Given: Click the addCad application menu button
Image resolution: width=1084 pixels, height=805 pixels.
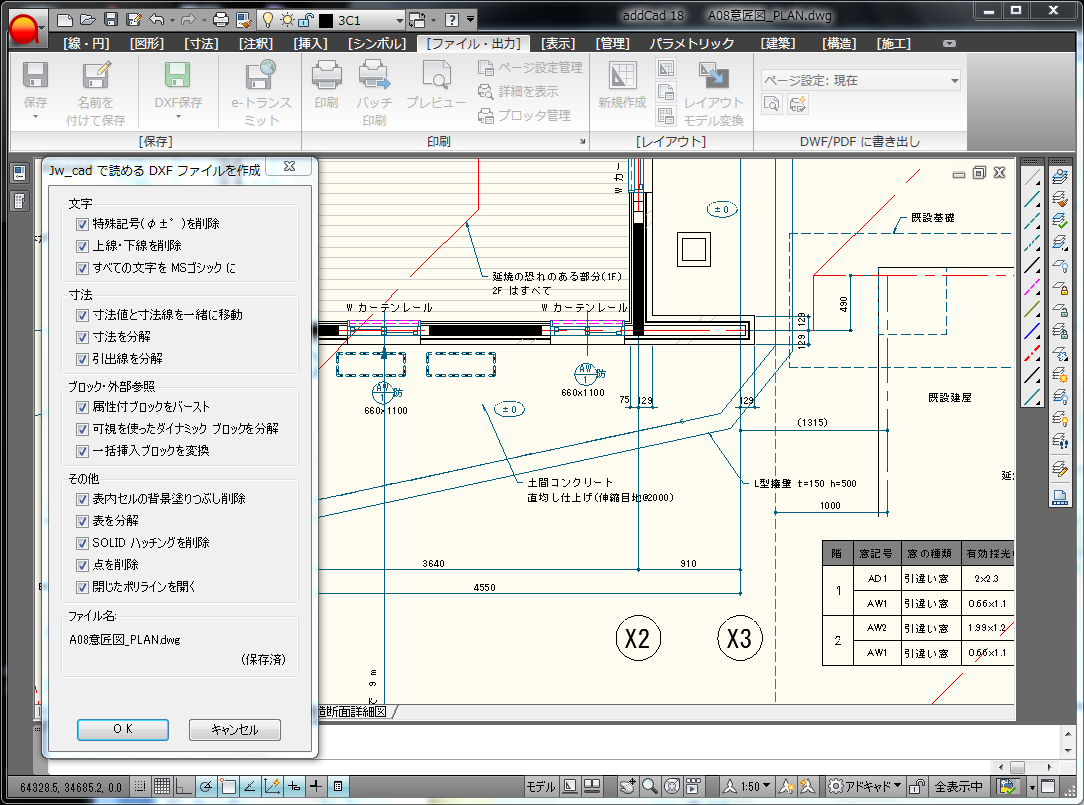Looking at the screenshot, I should pos(26,29).
